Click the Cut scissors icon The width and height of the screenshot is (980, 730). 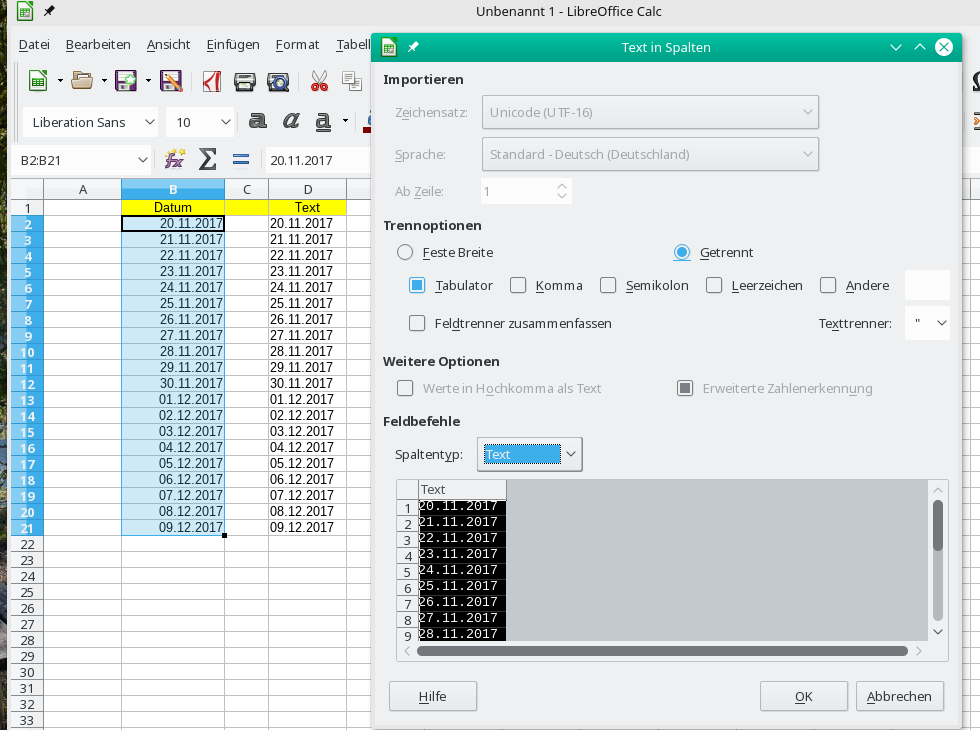(319, 81)
